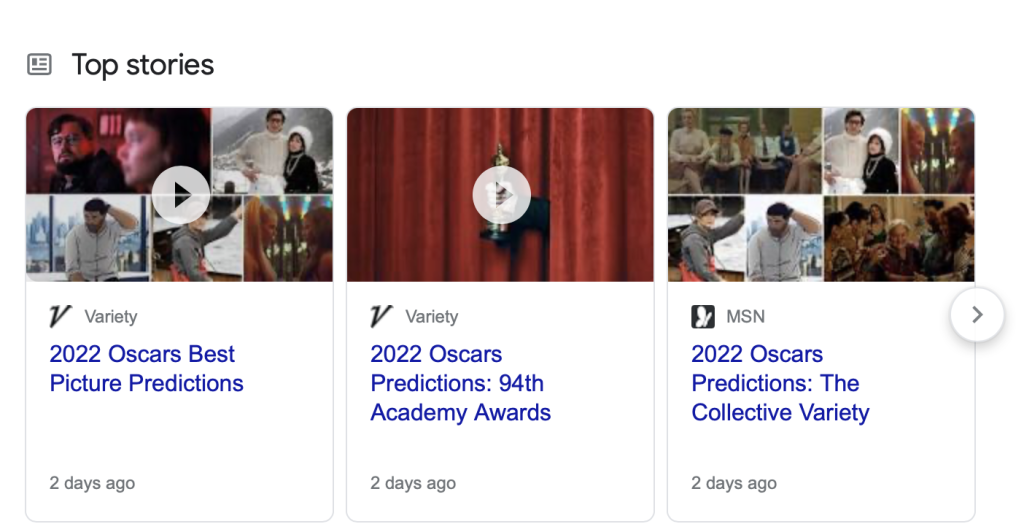The width and height of the screenshot is (1024, 524).
Task: Play the Best Picture Predictions video
Action: (x=181, y=195)
